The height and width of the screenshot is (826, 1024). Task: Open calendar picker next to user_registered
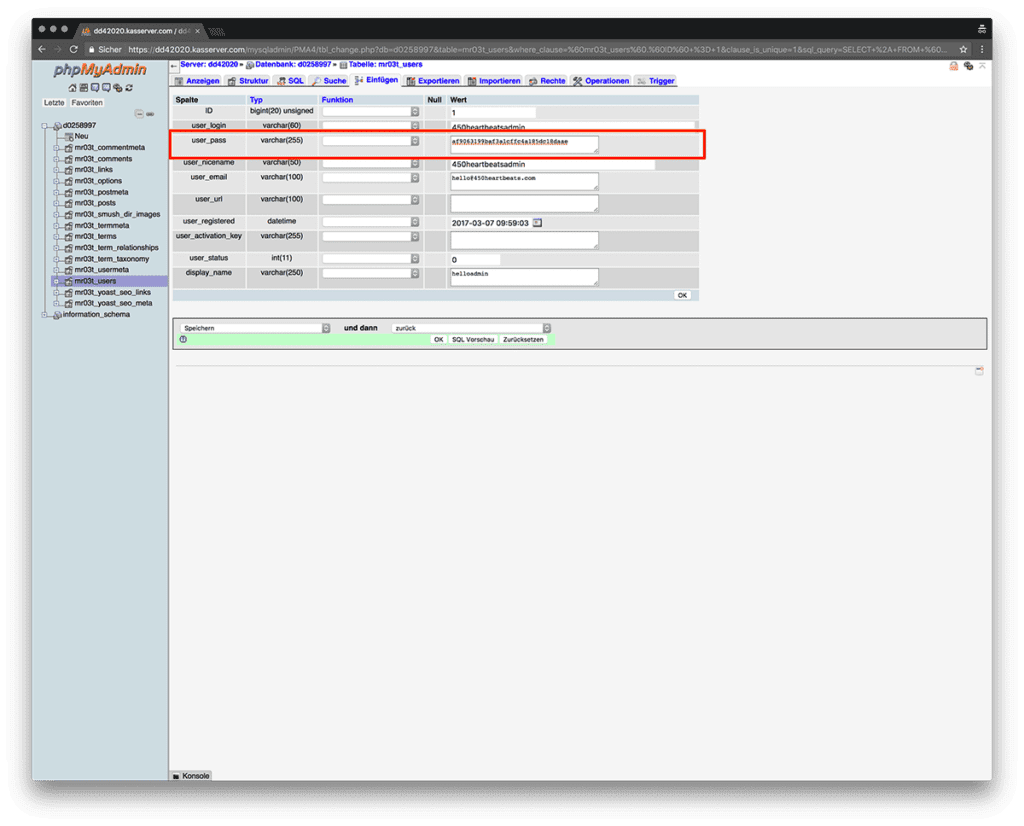point(537,222)
